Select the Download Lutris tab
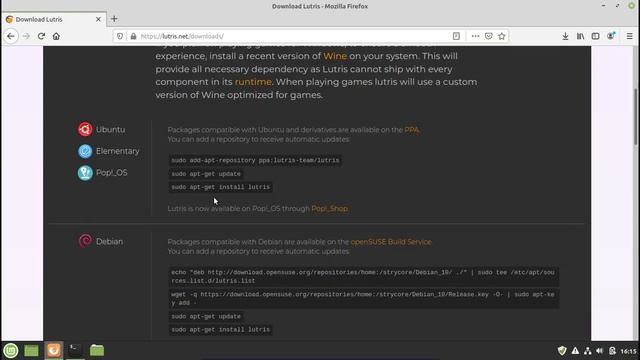 coord(54,19)
